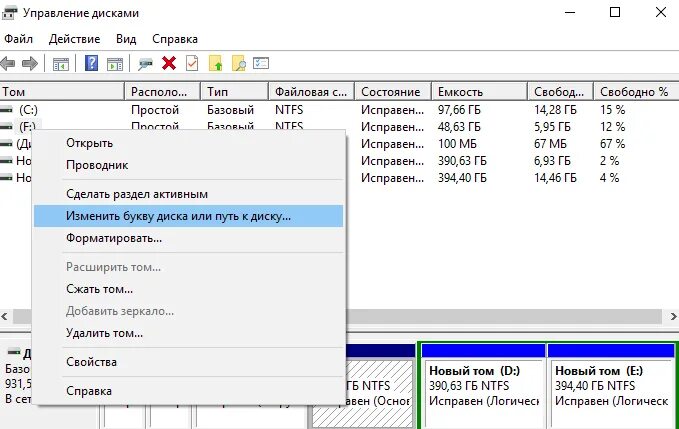Maximize the Disk Management window

click(x=615, y=12)
